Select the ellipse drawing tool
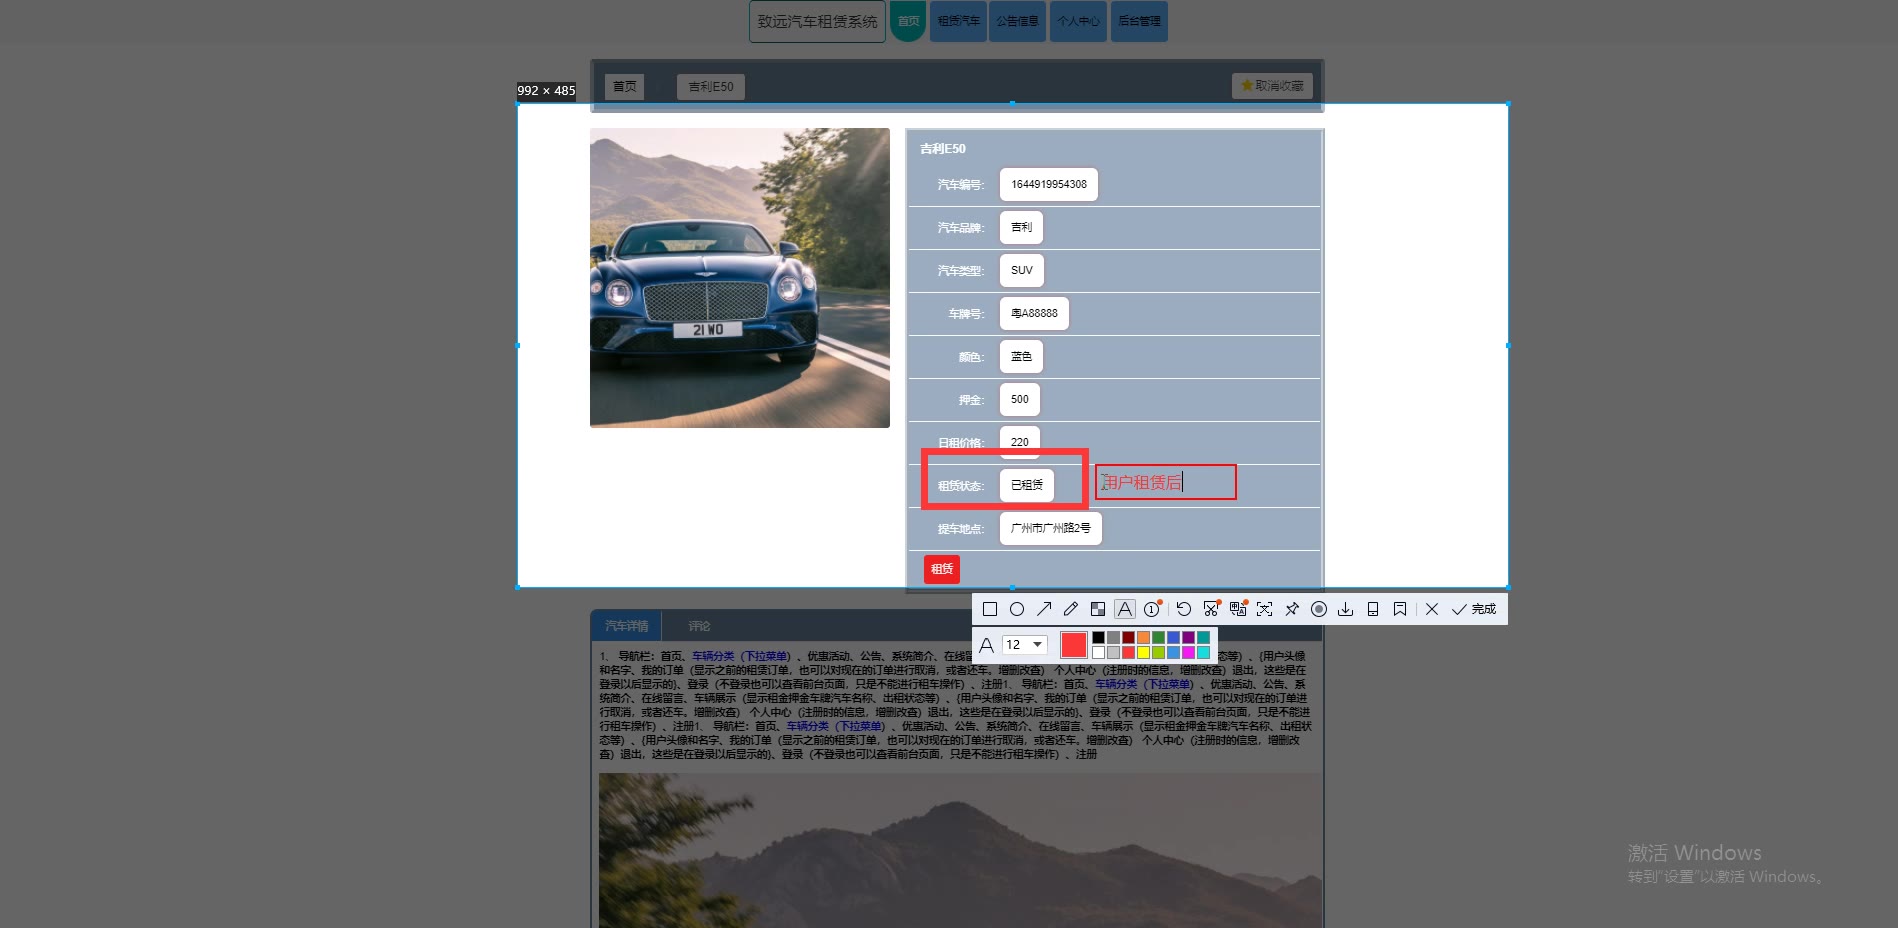Image resolution: width=1898 pixels, height=928 pixels. coord(1017,609)
